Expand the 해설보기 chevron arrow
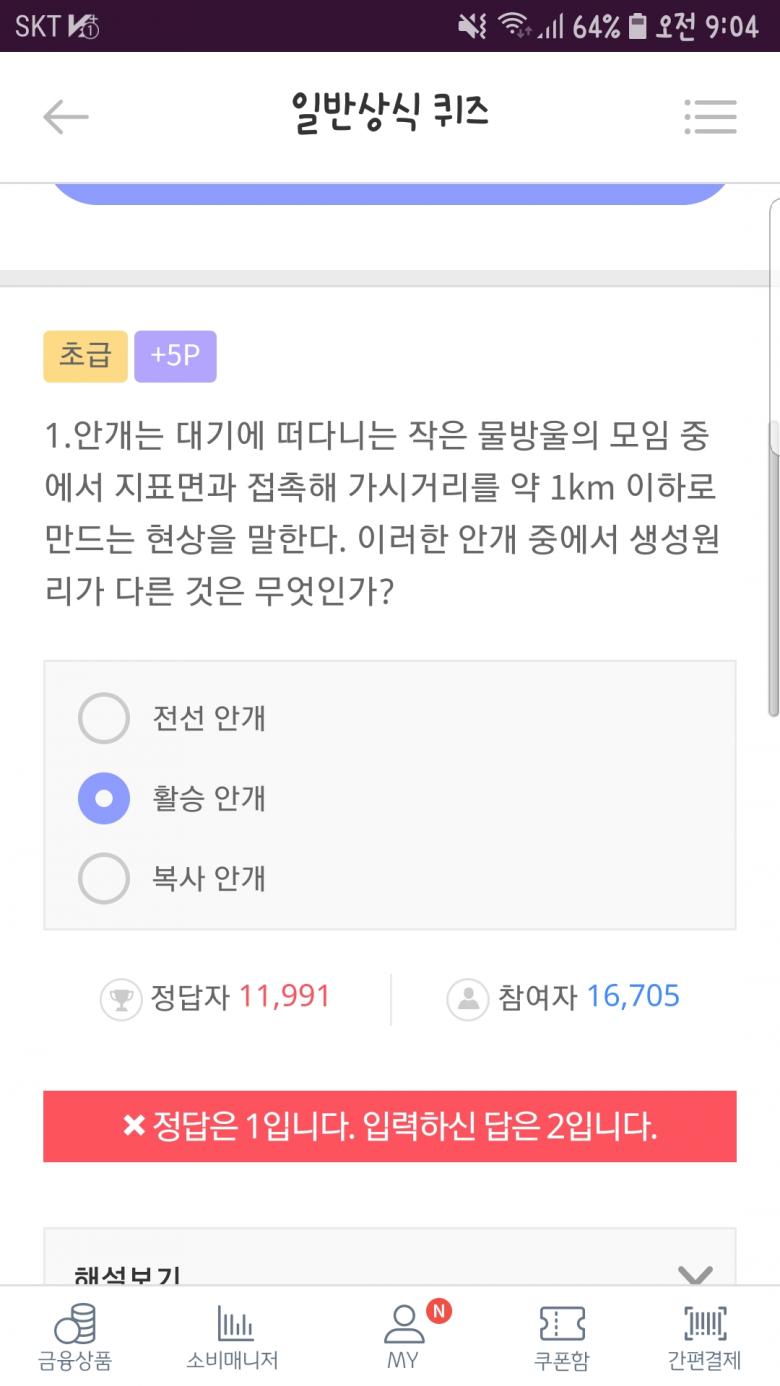This screenshot has height=1386, width=780. click(x=694, y=1274)
